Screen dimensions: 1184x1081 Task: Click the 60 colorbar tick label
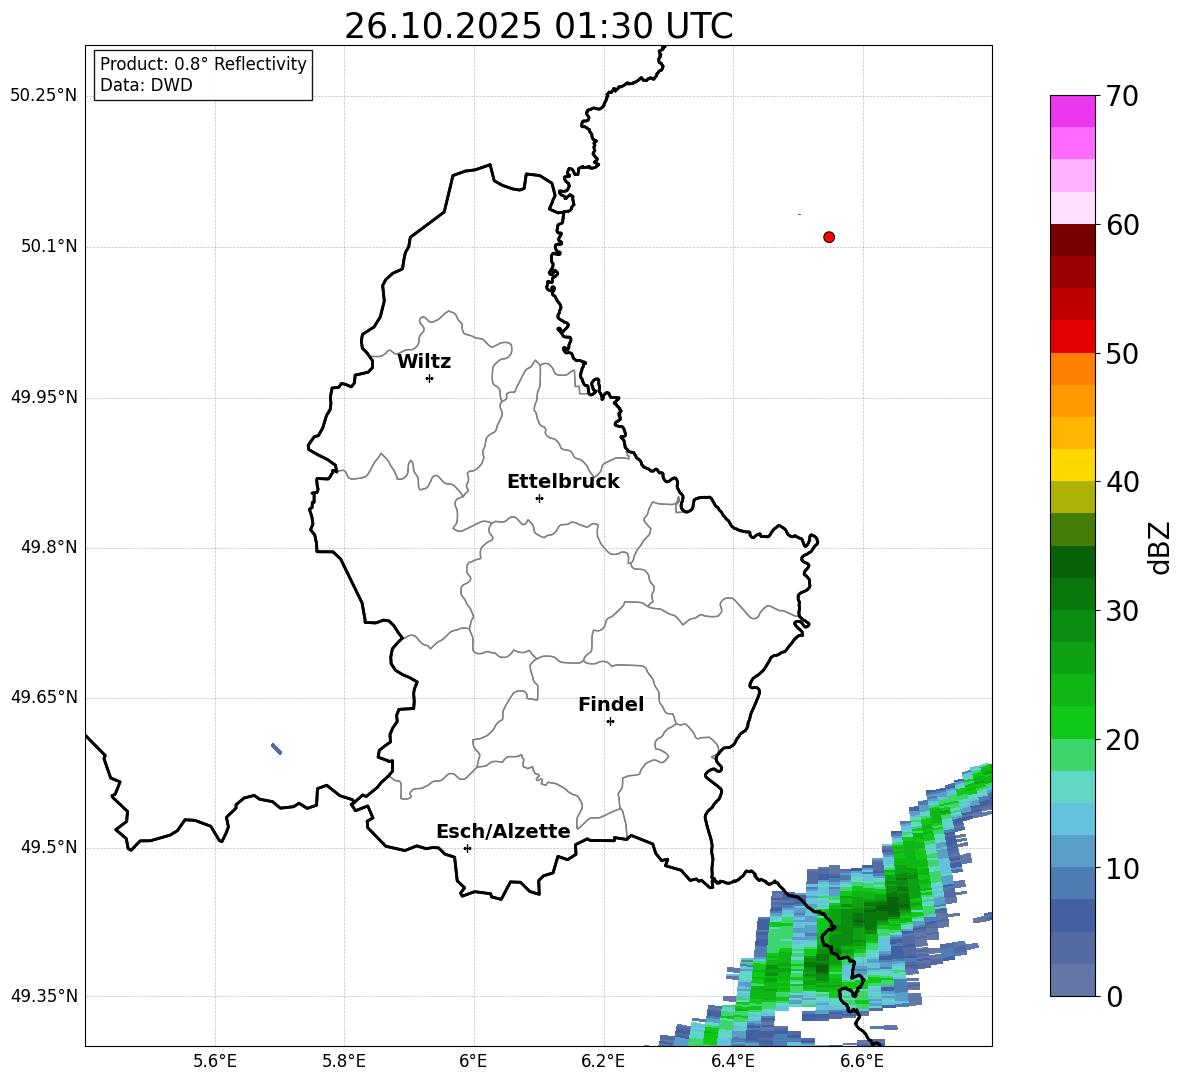1122,225
